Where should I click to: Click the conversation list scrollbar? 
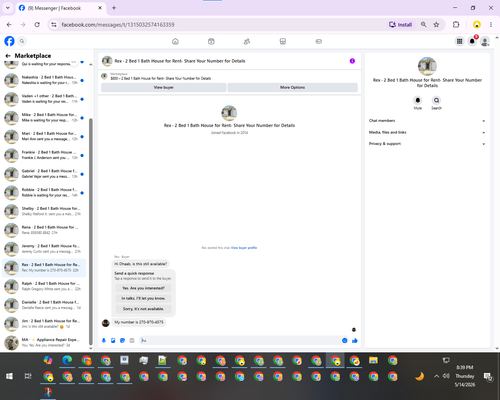91,232
